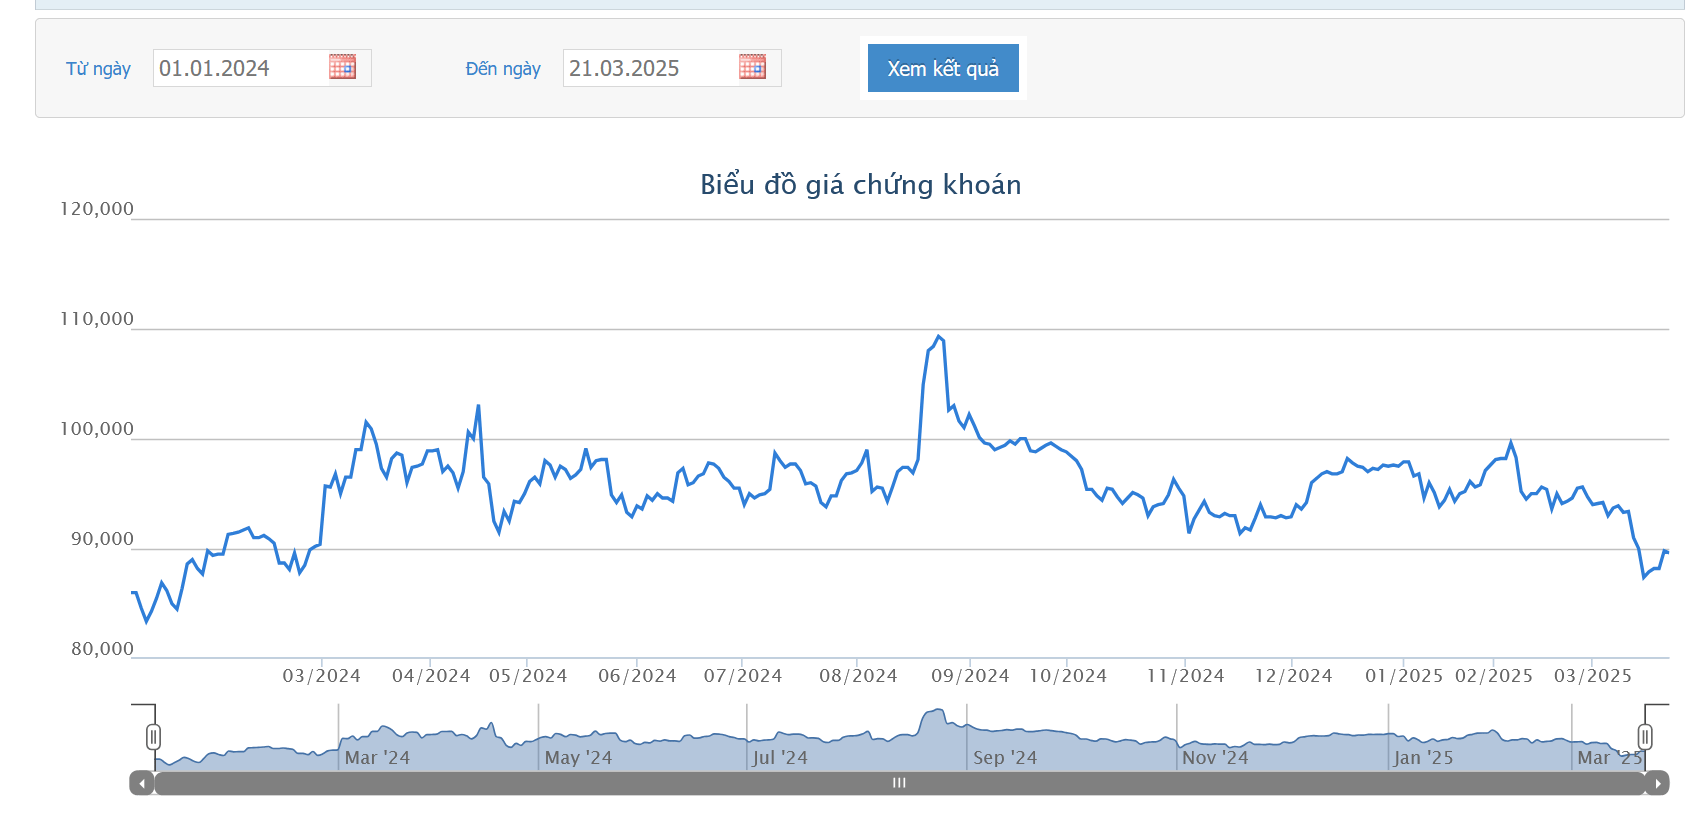Image resolution: width=1704 pixels, height=828 pixels.
Task: Click the right range handle of navigator
Action: pyautogui.click(x=1645, y=737)
